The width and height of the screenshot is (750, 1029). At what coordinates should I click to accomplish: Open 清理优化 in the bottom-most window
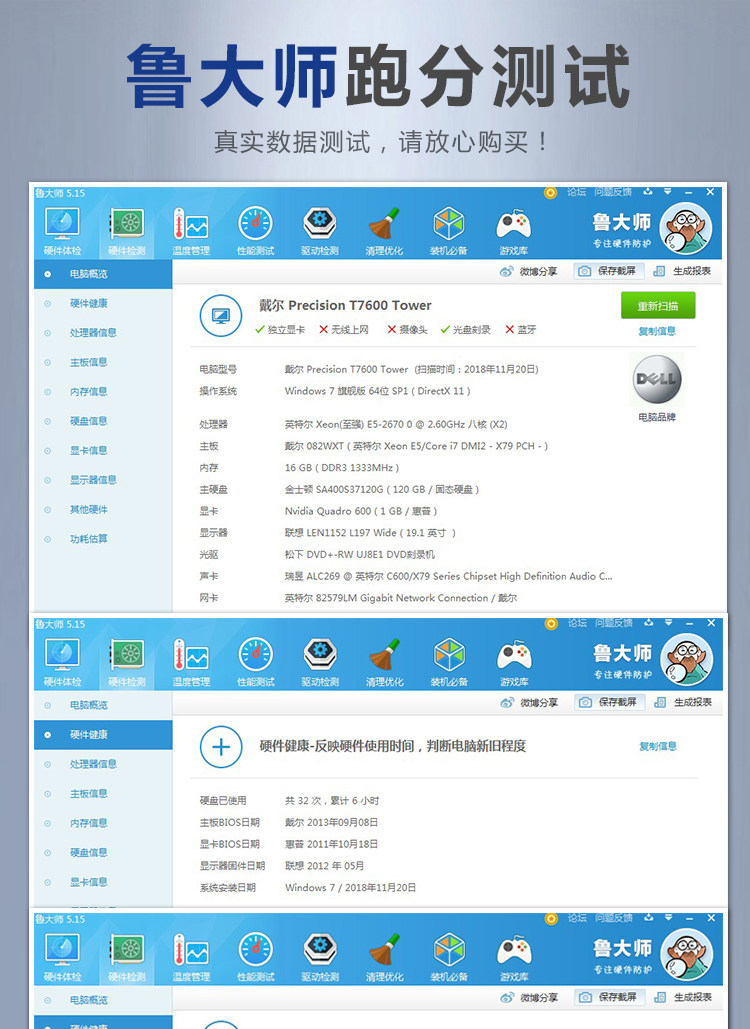coord(384,957)
